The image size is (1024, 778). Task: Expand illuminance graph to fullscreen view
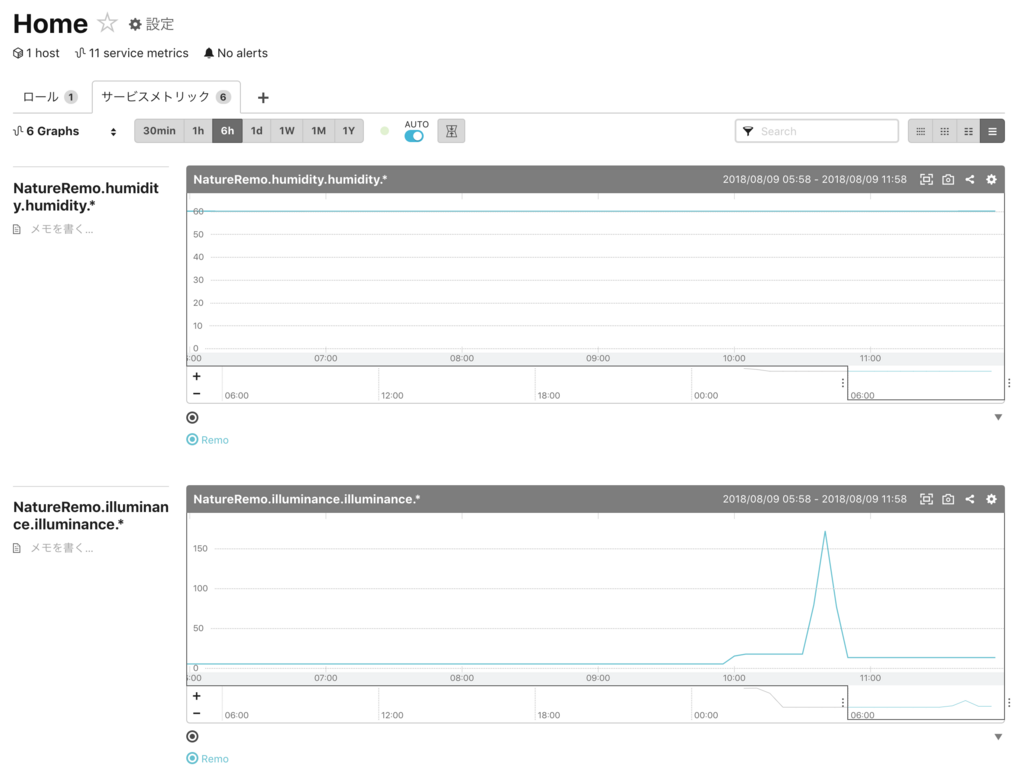coord(926,499)
